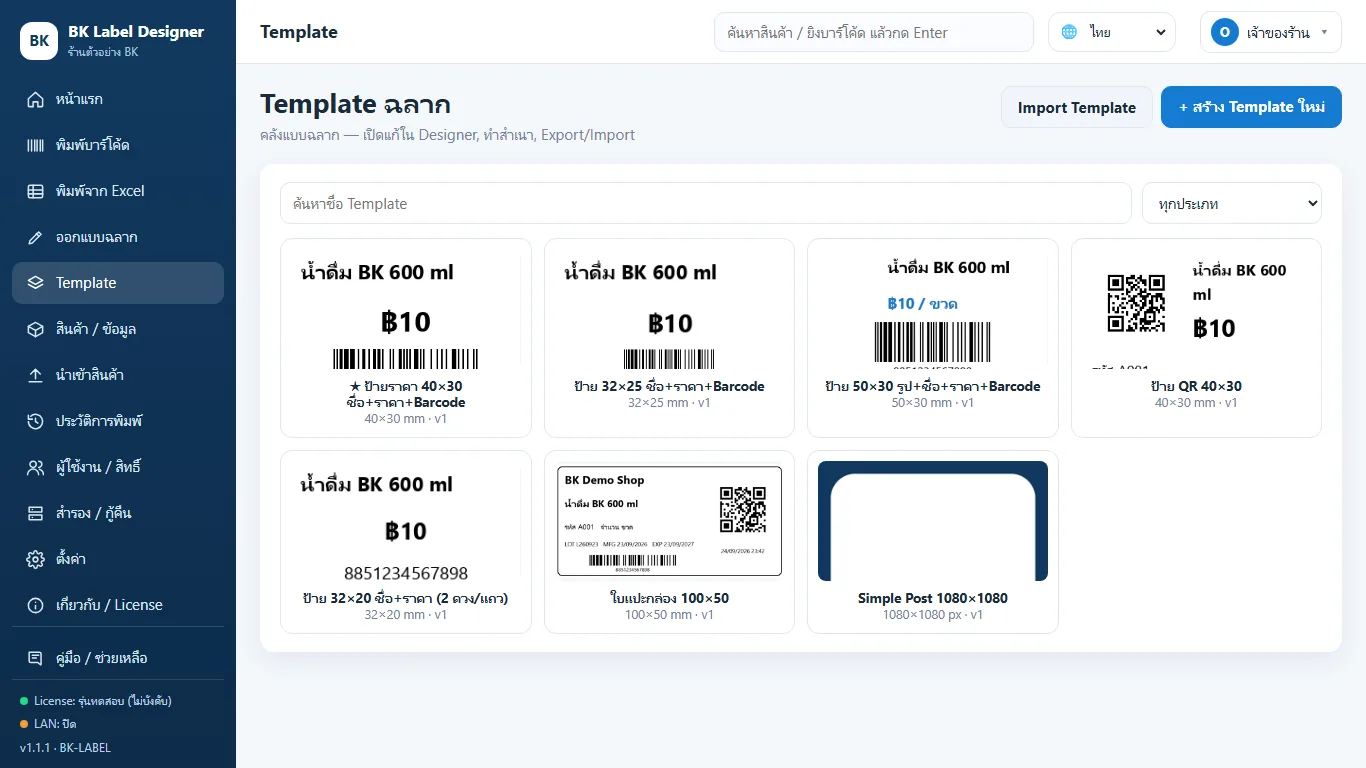This screenshot has width=1366, height=768.
Task: Click the LAN: ปิด status text
Action: pos(55,723)
